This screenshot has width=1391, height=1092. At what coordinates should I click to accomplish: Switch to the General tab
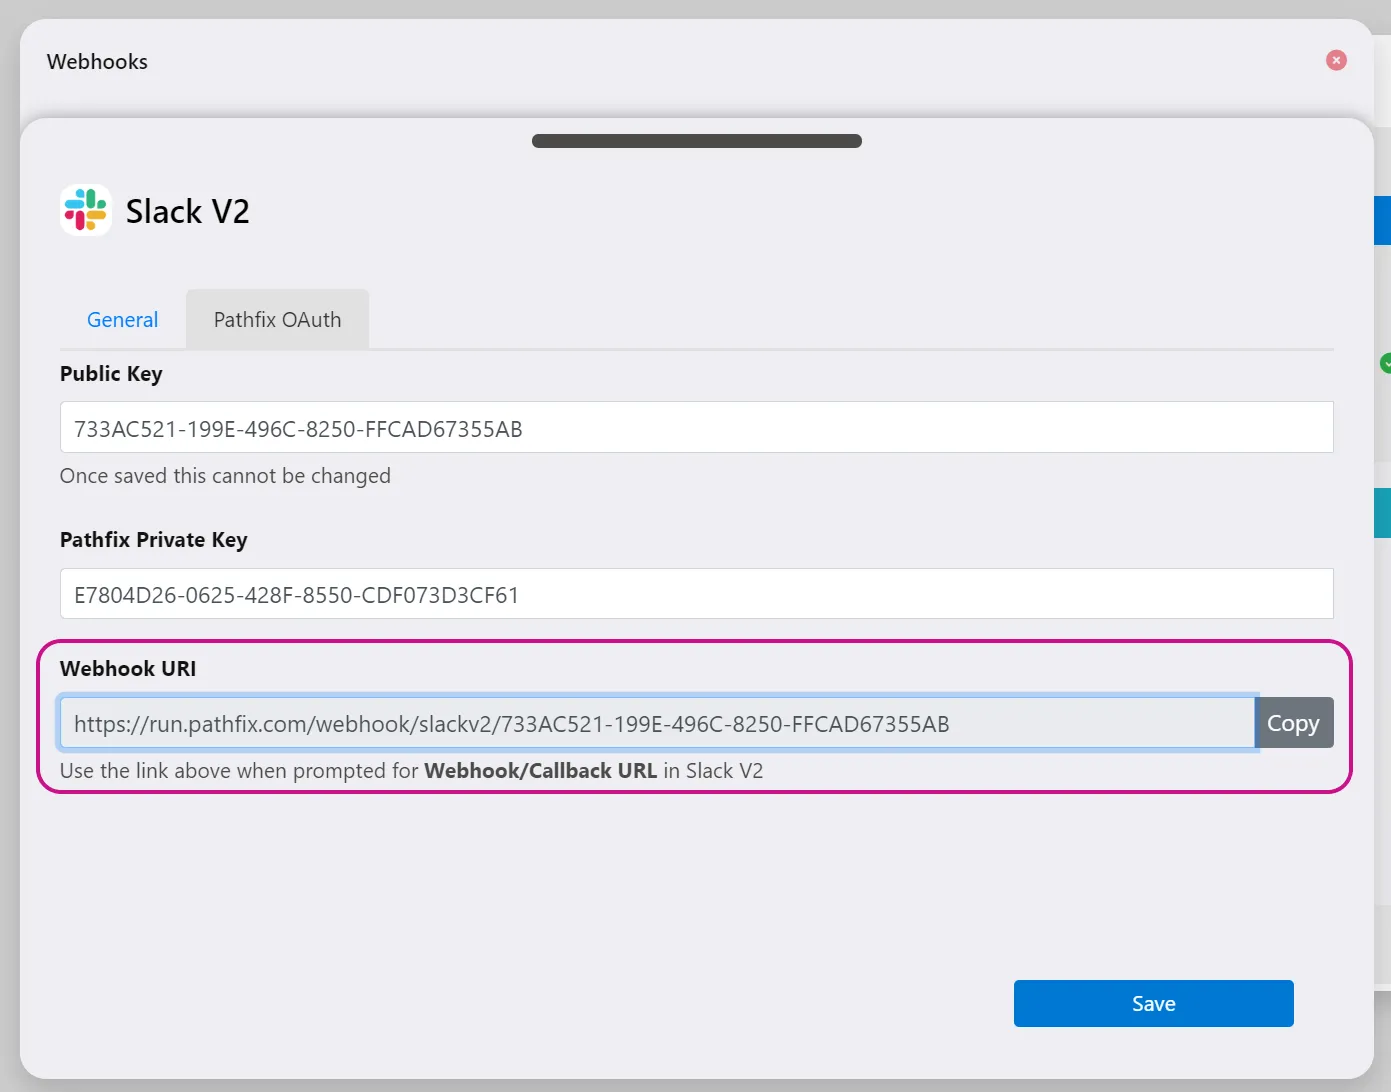pyautogui.click(x=122, y=320)
